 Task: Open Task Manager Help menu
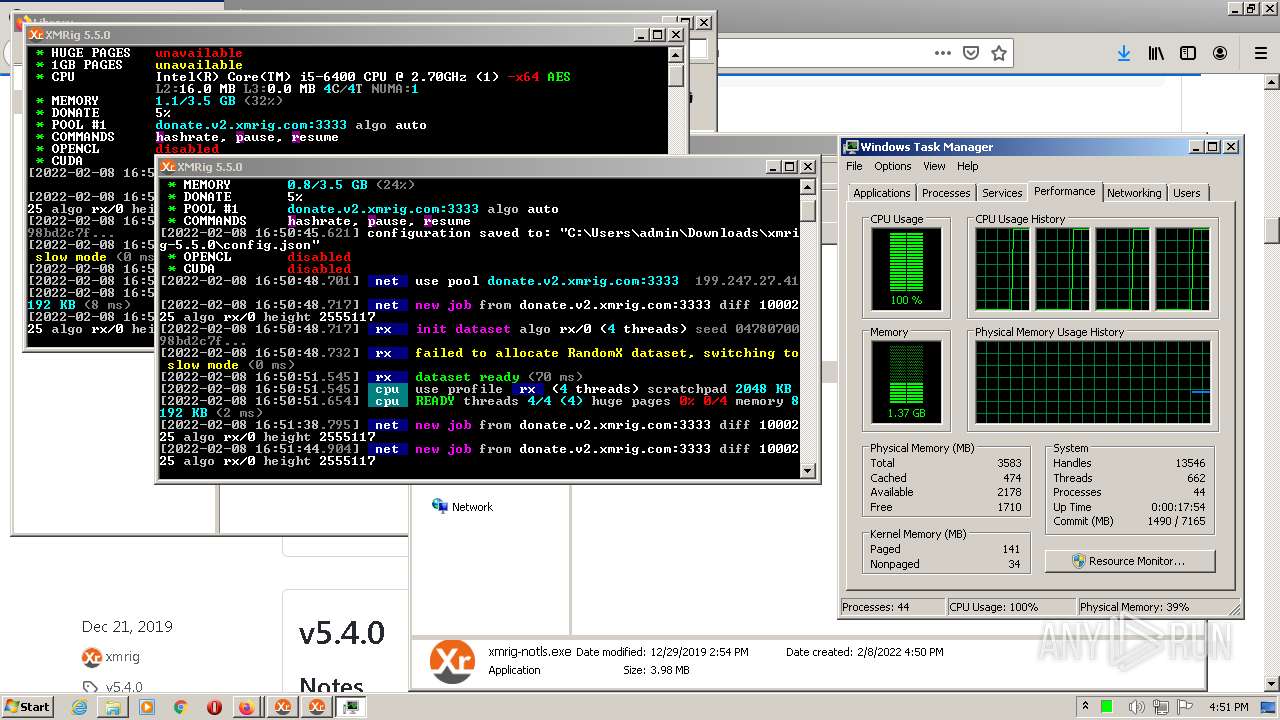pos(967,166)
